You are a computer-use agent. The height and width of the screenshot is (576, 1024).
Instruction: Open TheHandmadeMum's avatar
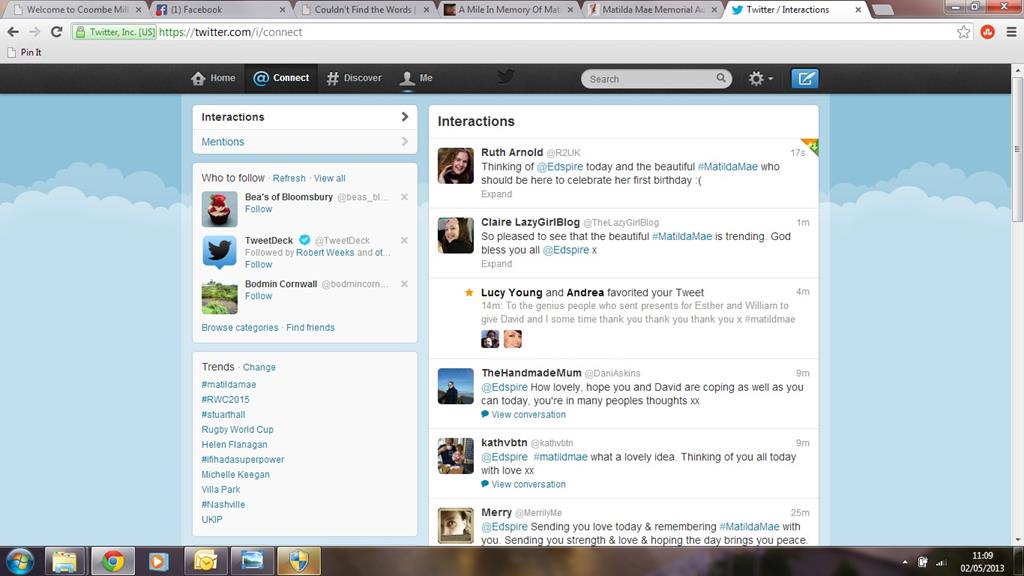pos(455,386)
